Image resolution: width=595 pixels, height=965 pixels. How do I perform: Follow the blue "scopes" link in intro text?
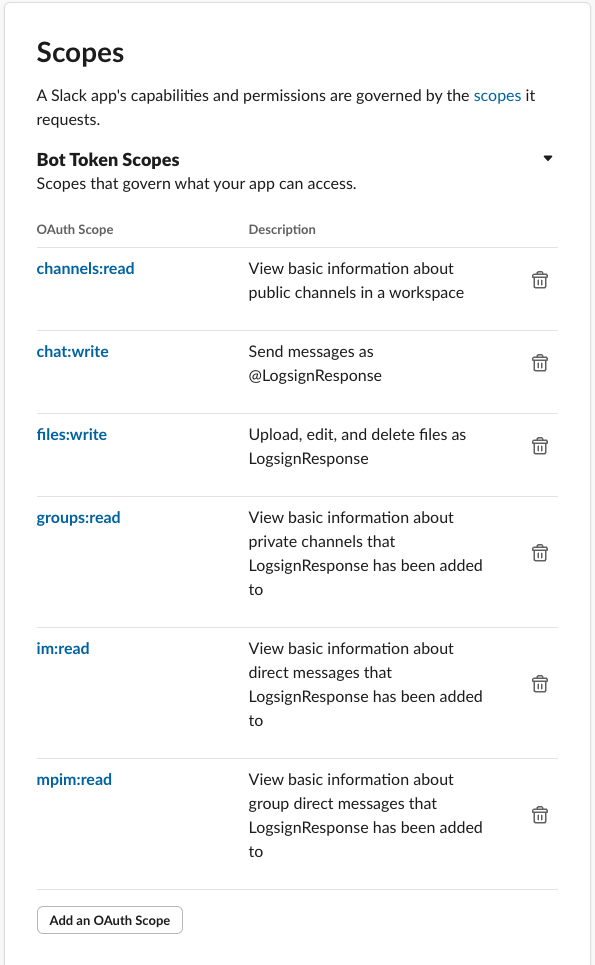tap(497, 96)
